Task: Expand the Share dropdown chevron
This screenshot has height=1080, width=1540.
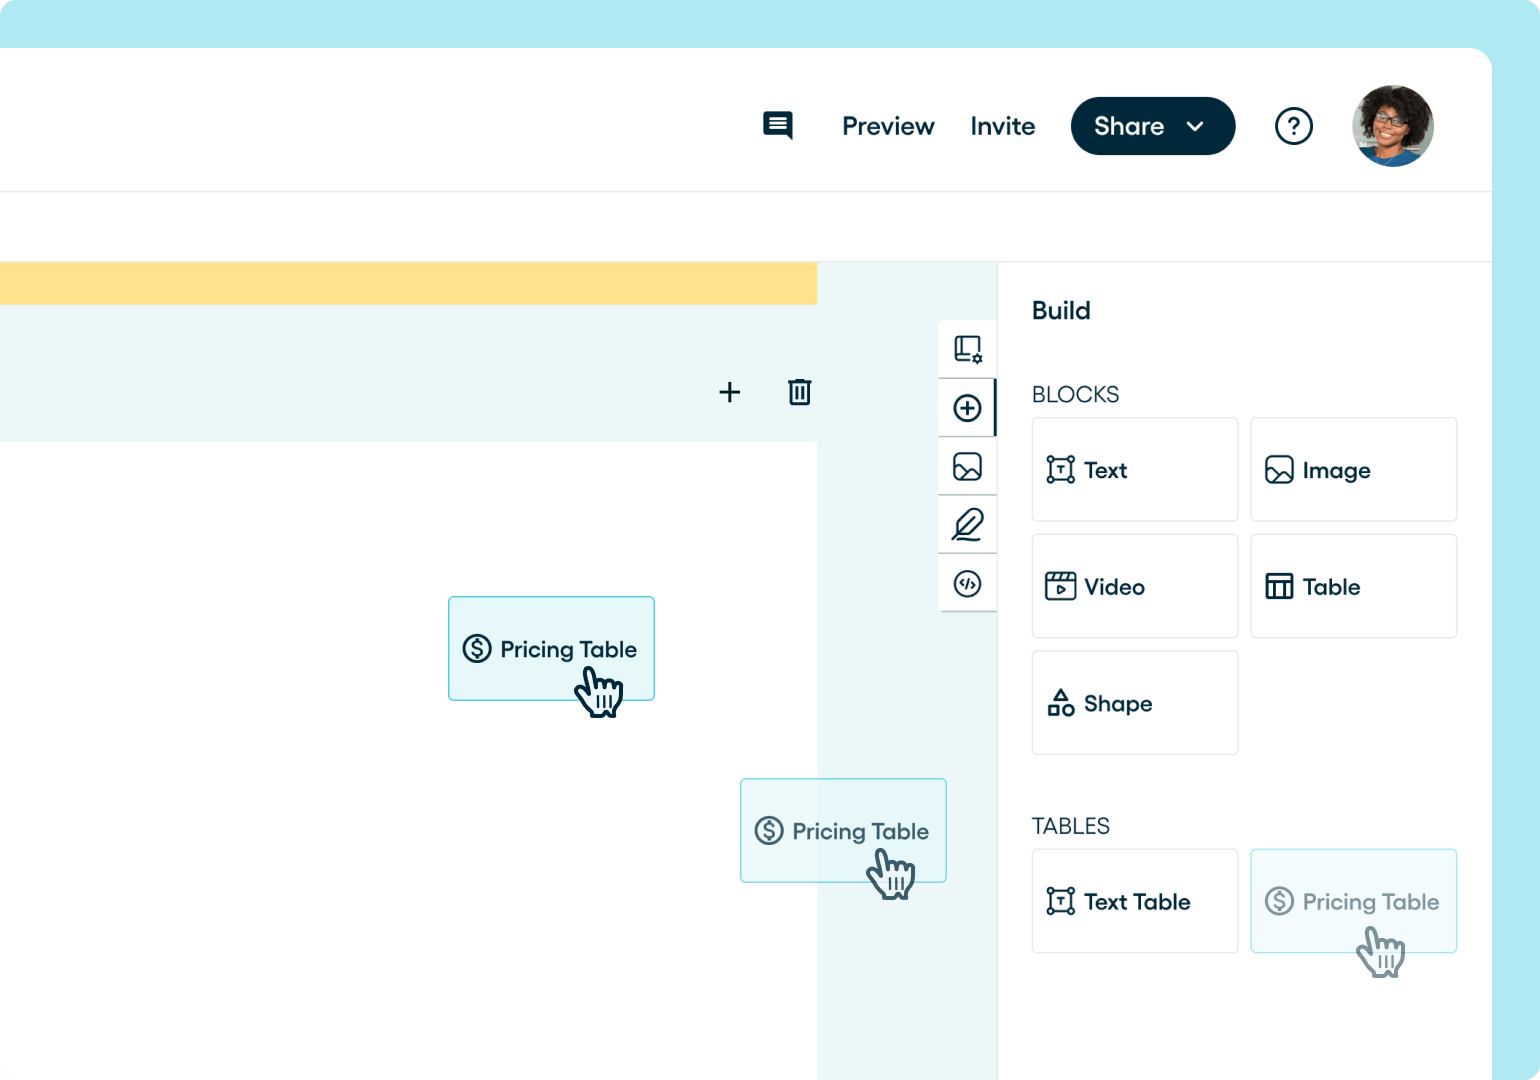Action: tap(1196, 126)
